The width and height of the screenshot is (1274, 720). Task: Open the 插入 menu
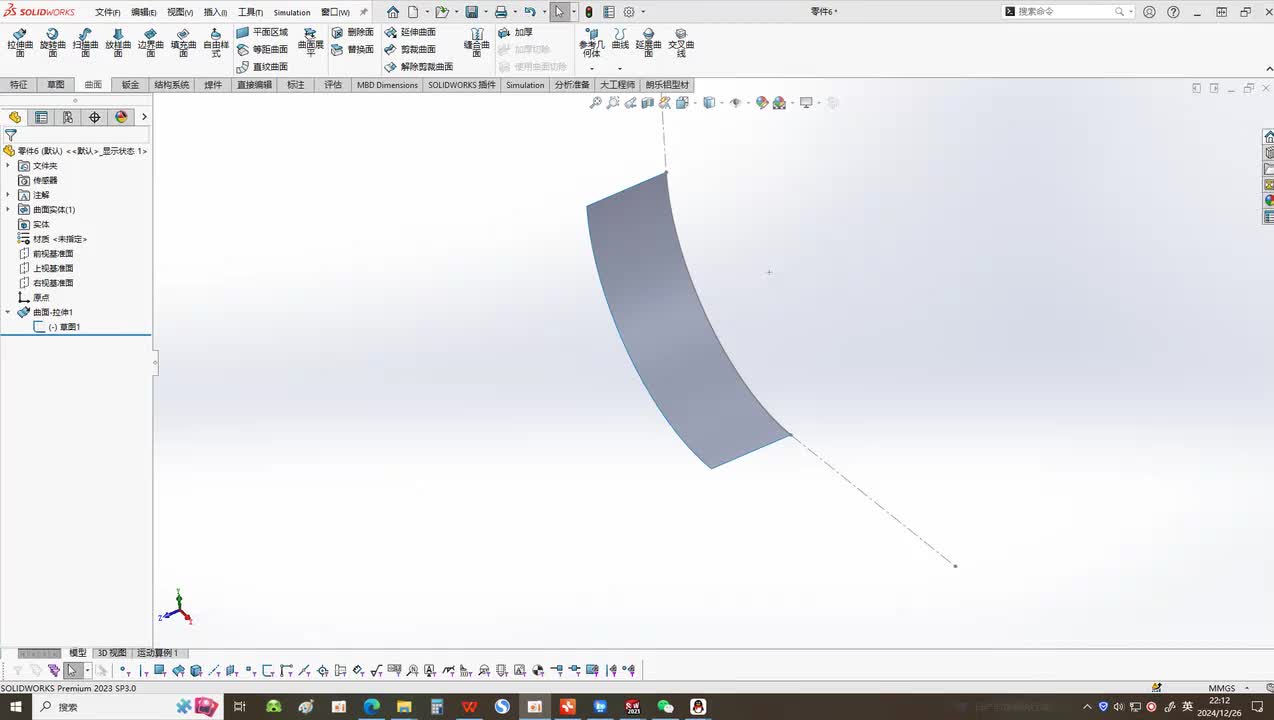click(x=215, y=12)
